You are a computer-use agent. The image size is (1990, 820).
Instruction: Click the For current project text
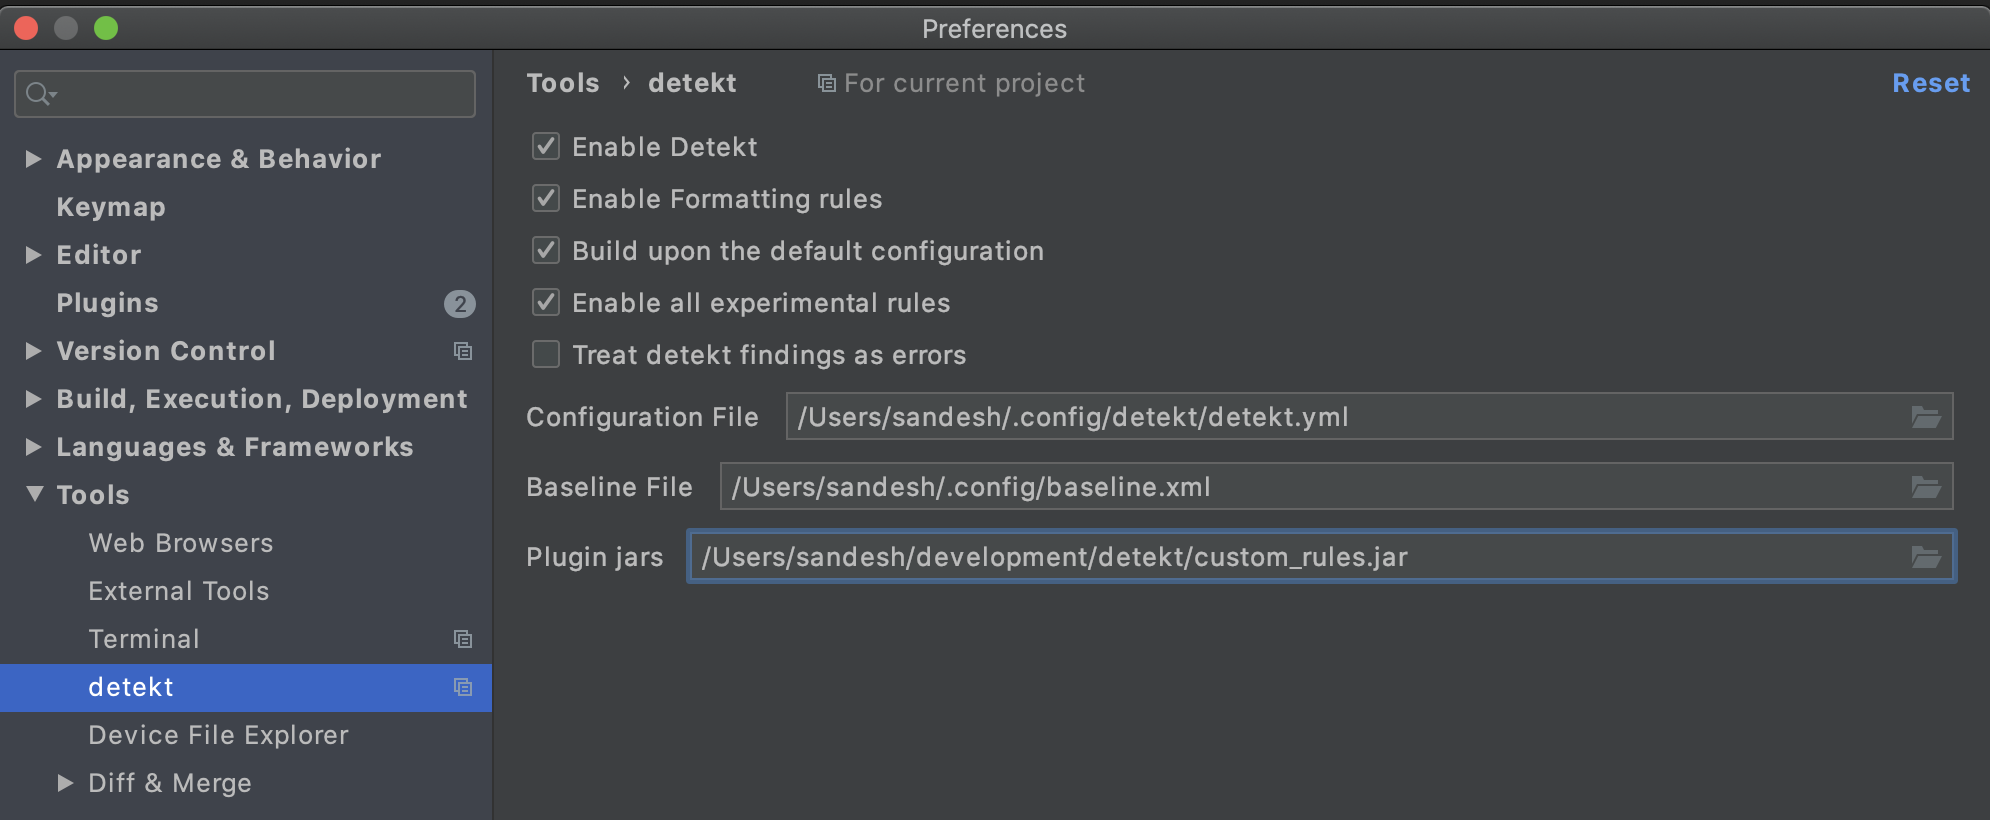tap(965, 83)
